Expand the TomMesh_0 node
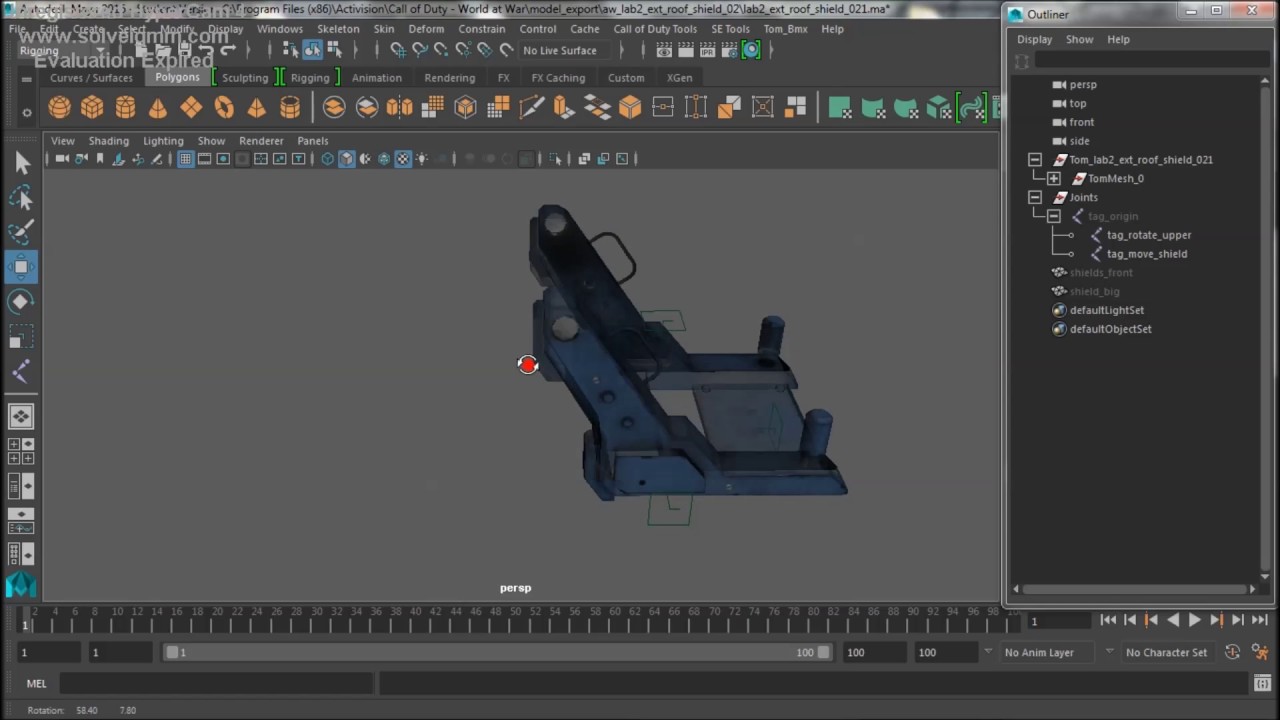1280x720 pixels. click(1054, 179)
